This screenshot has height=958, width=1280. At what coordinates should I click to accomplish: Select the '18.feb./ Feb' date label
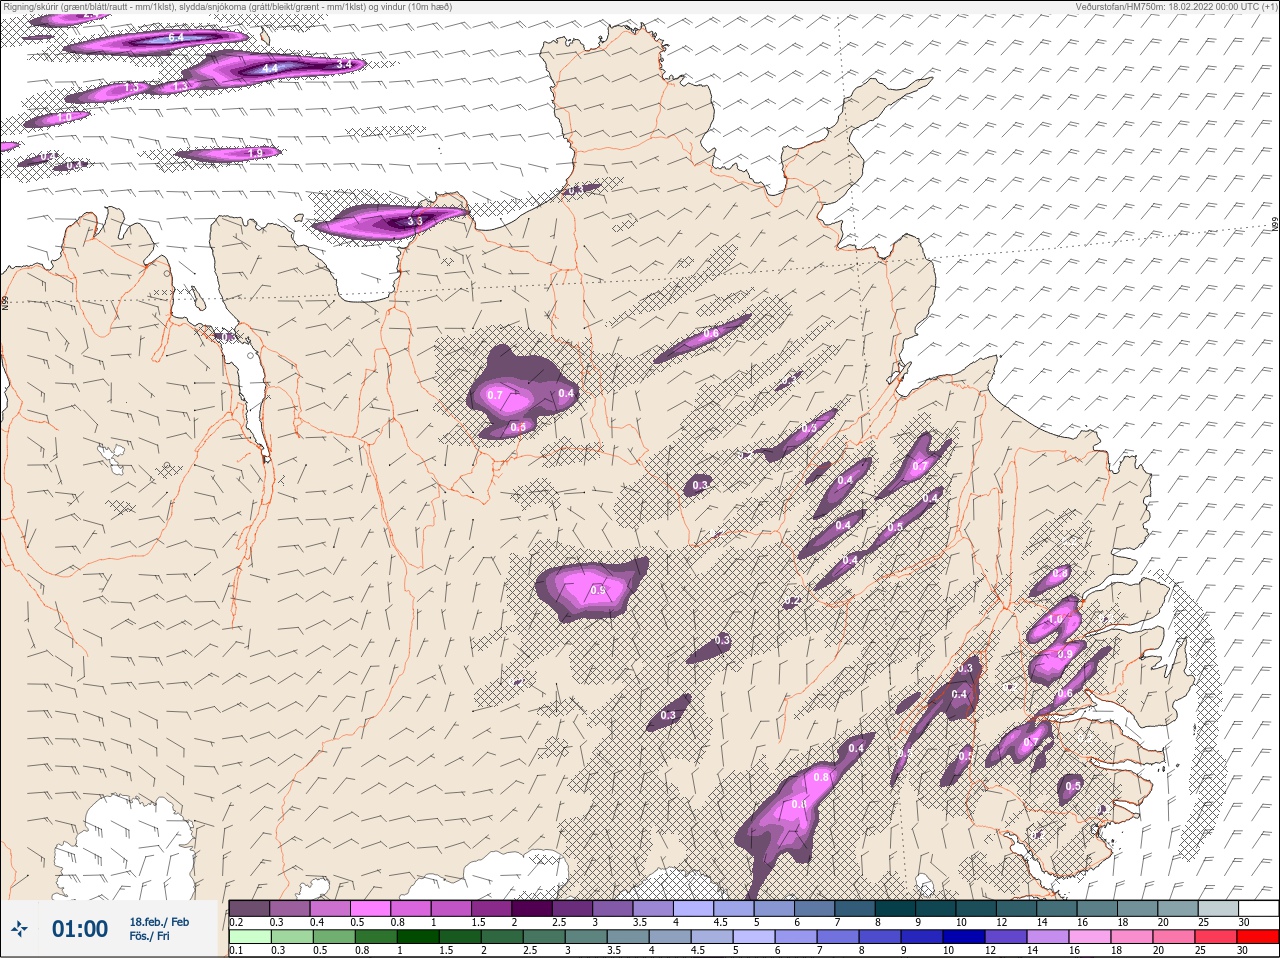click(x=159, y=921)
